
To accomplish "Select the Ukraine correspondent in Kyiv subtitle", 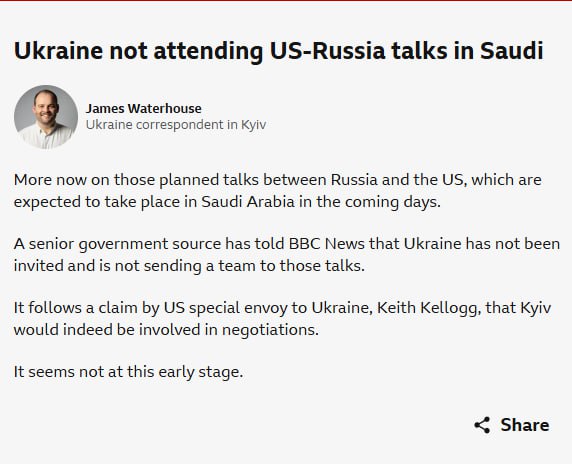I will click(x=176, y=125).
